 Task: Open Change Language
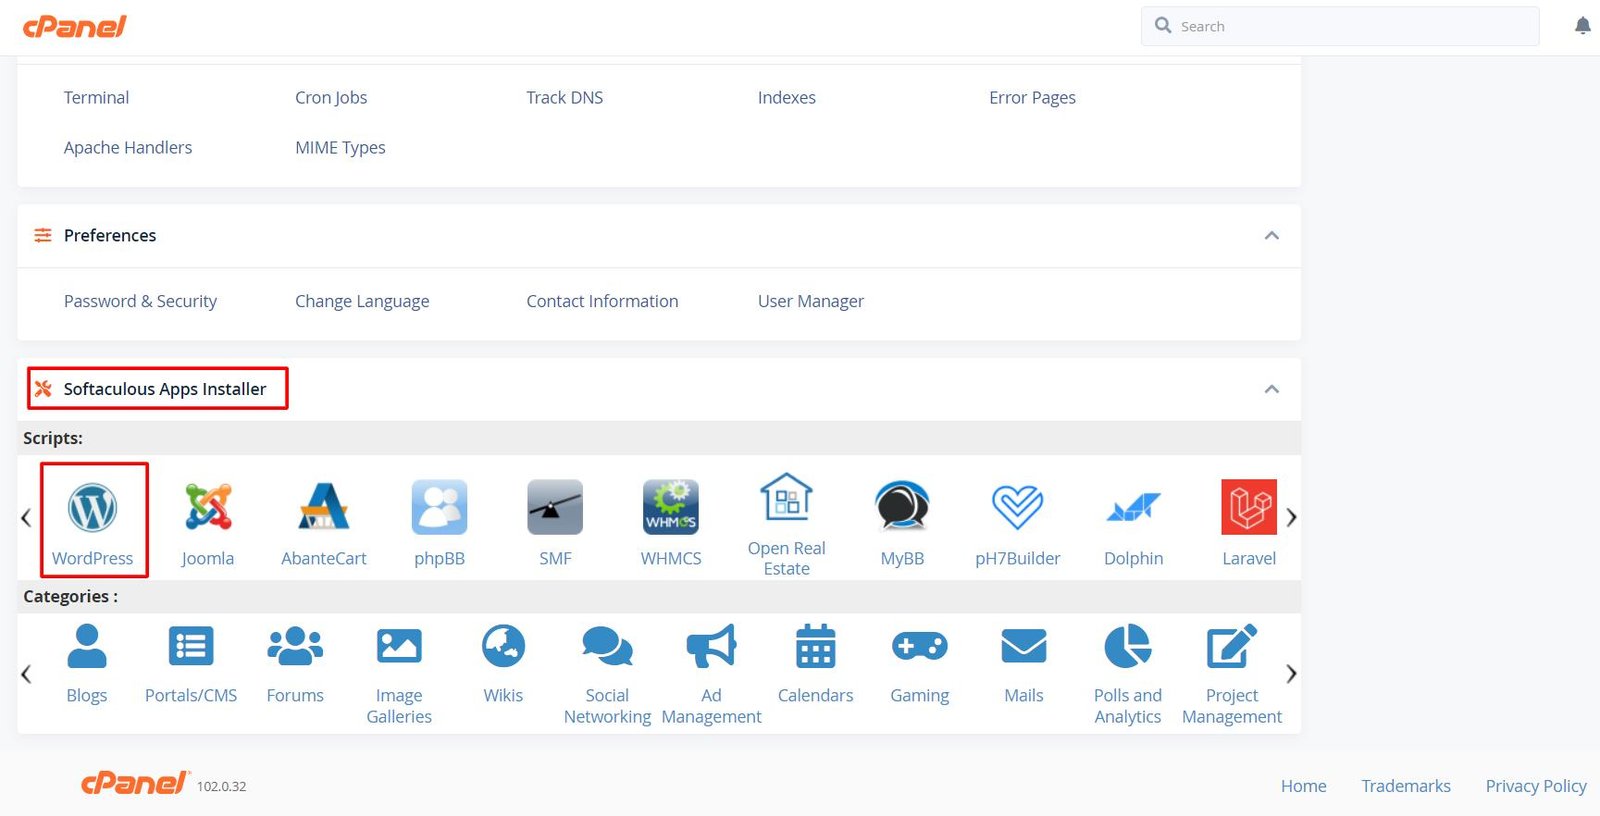pyautogui.click(x=362, y=302)
